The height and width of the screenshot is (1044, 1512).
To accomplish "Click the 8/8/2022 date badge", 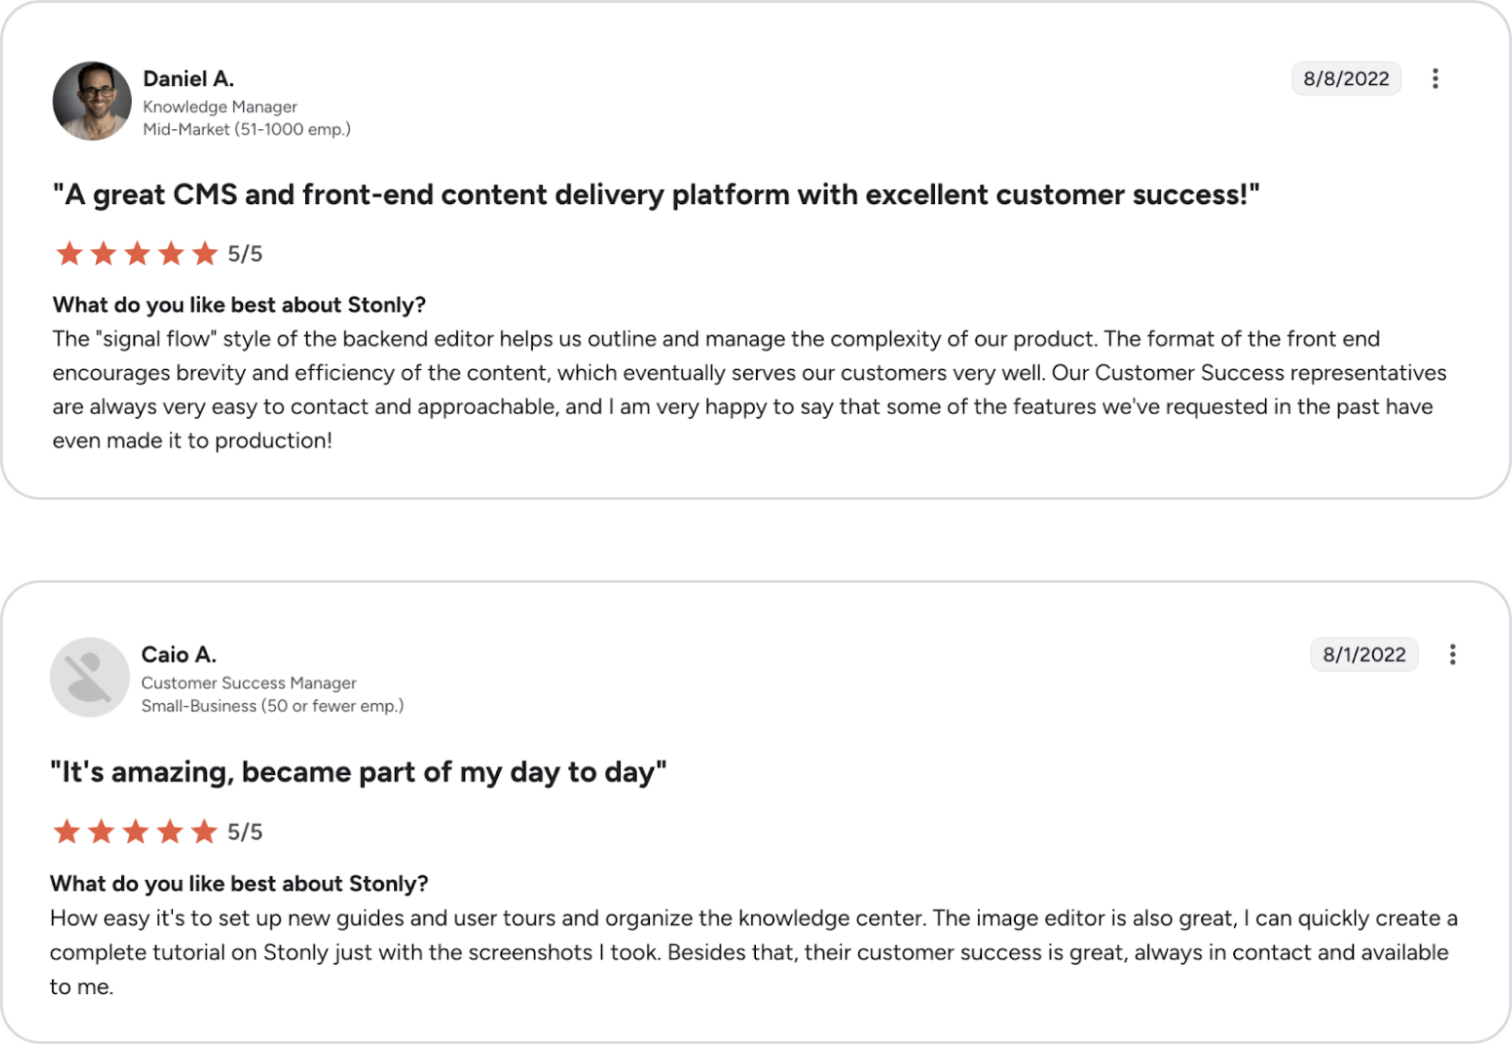I will 1346,78.
